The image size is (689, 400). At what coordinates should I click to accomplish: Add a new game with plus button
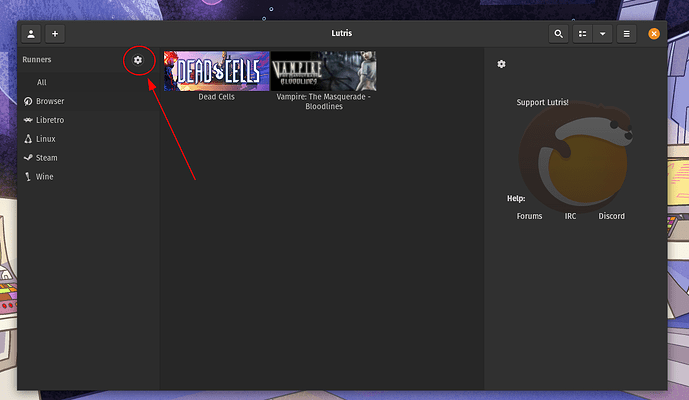[x=55, y=34]
